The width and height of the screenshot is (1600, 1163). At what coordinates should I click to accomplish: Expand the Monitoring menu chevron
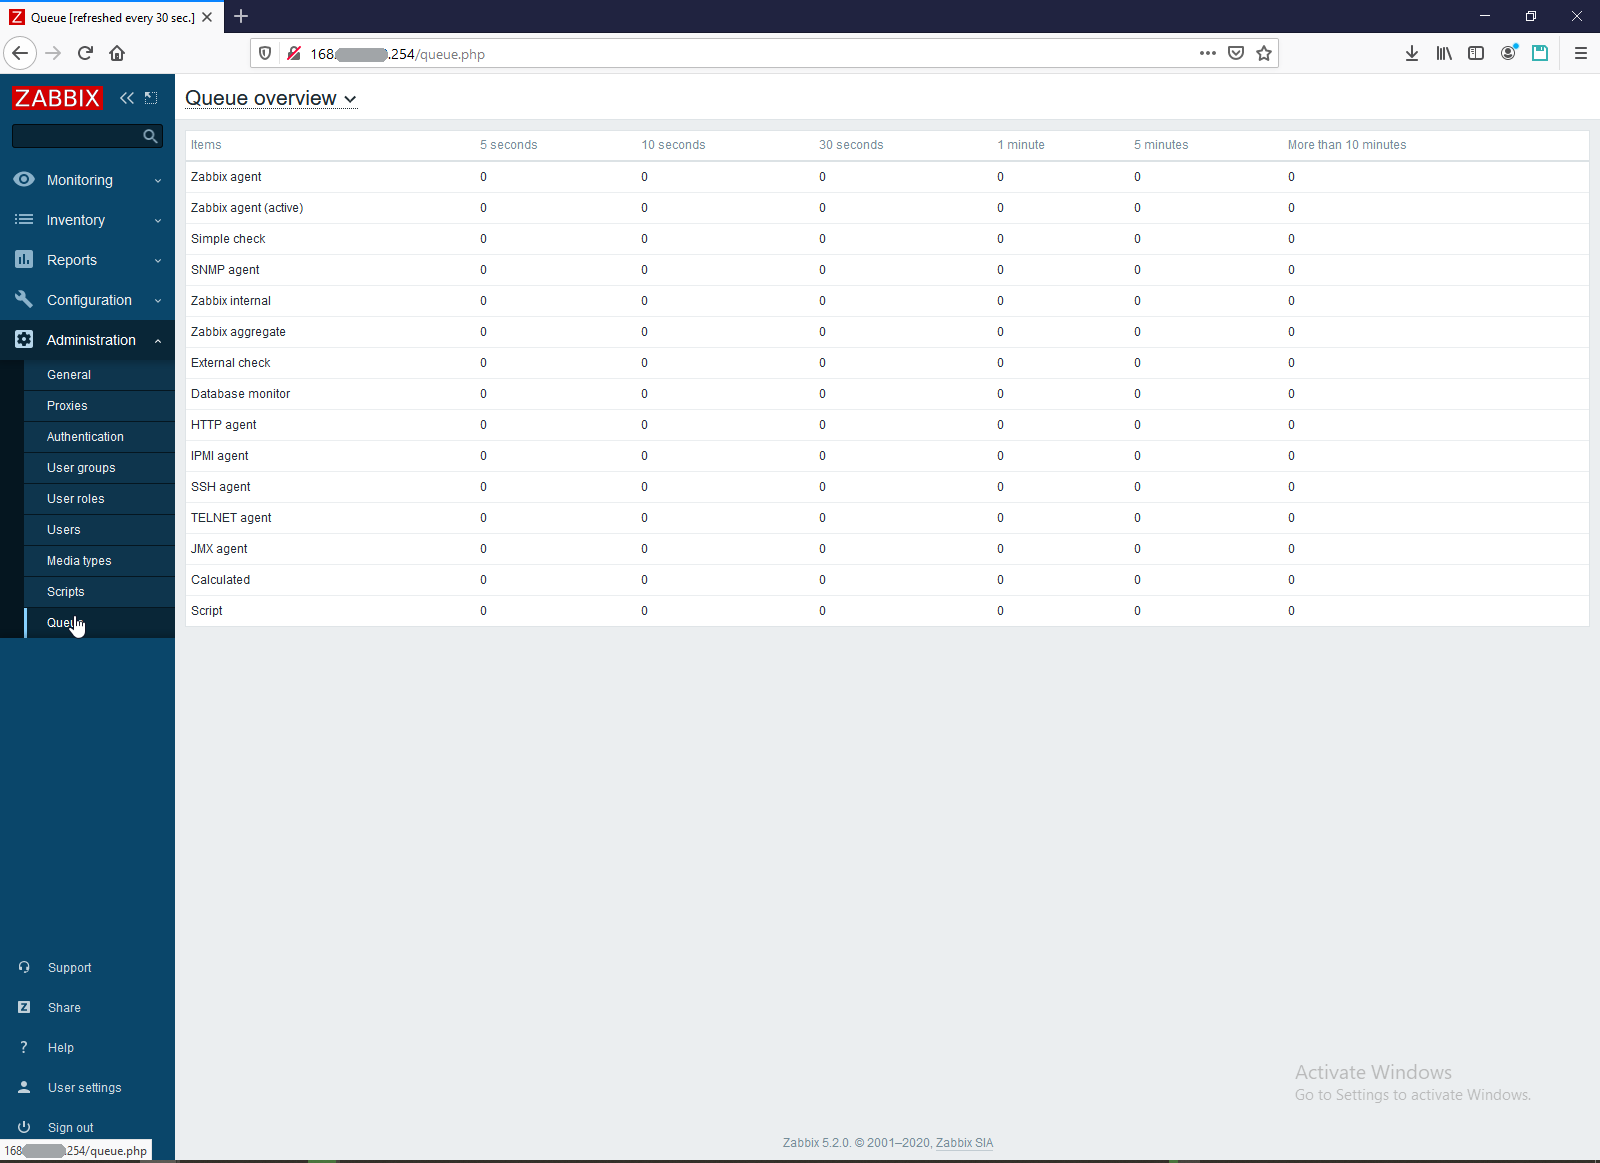[x=158, y=181]
